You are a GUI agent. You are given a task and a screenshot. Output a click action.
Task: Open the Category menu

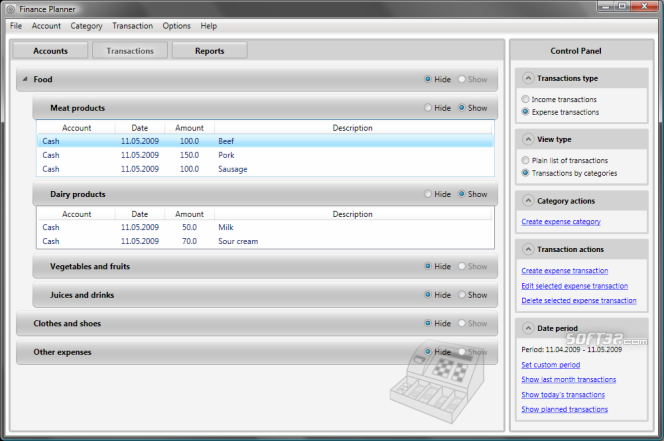[86, 26]
